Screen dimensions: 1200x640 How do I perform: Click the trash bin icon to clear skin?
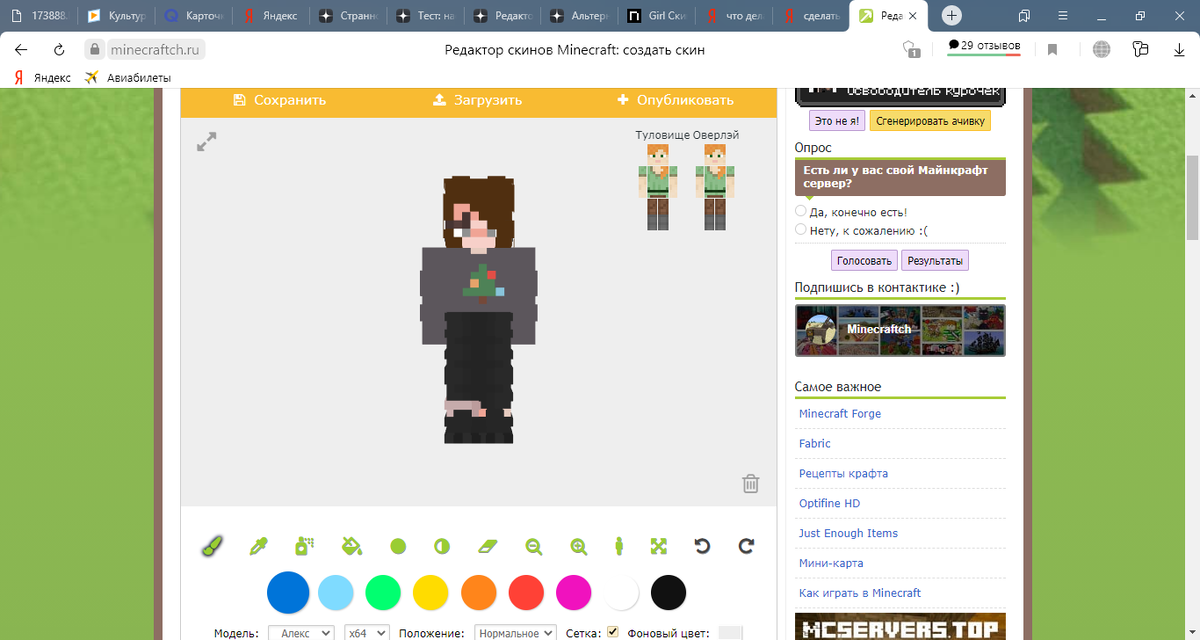tap(751, 484)
